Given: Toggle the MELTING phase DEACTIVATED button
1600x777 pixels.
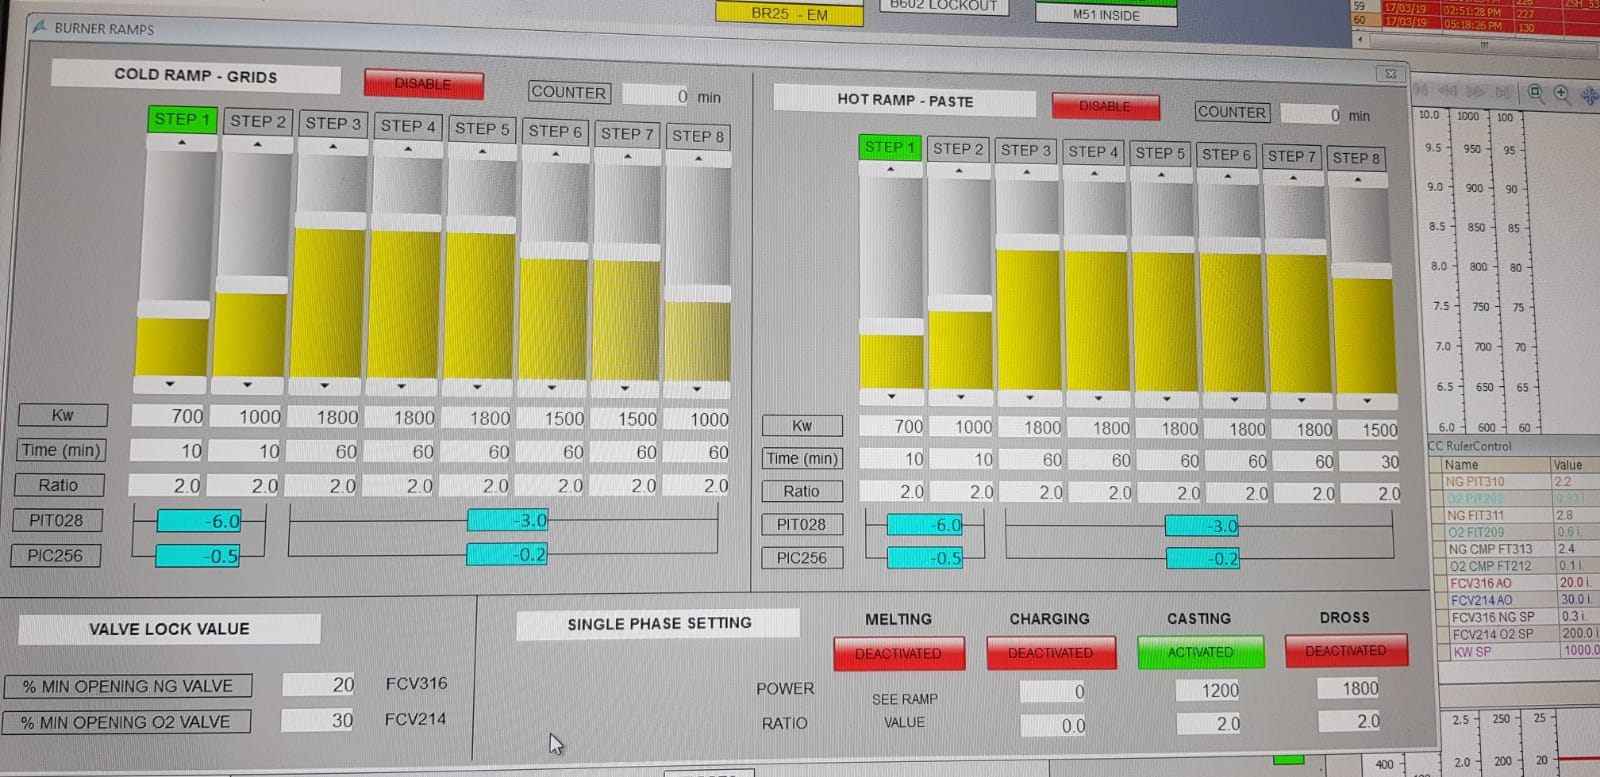Looking at the screenshot, I should pos(898,653).
